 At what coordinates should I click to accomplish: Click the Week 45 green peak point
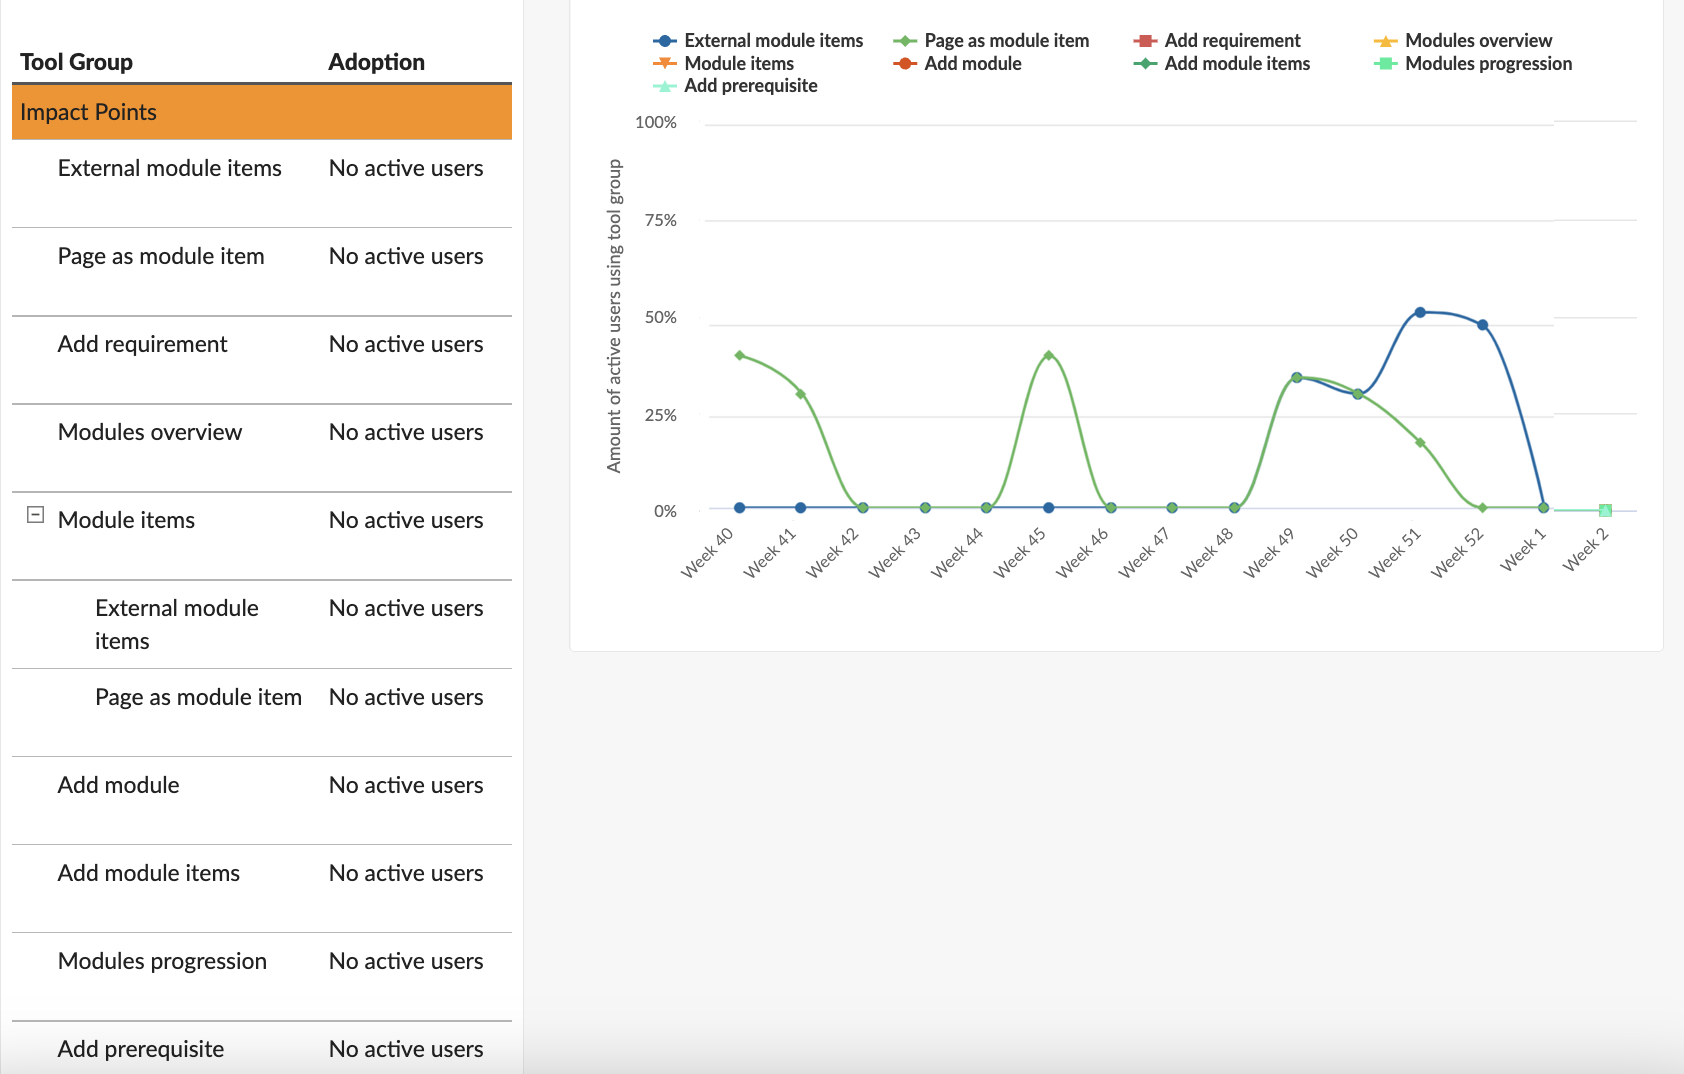pyautogui.click(x=1048, y=355)
